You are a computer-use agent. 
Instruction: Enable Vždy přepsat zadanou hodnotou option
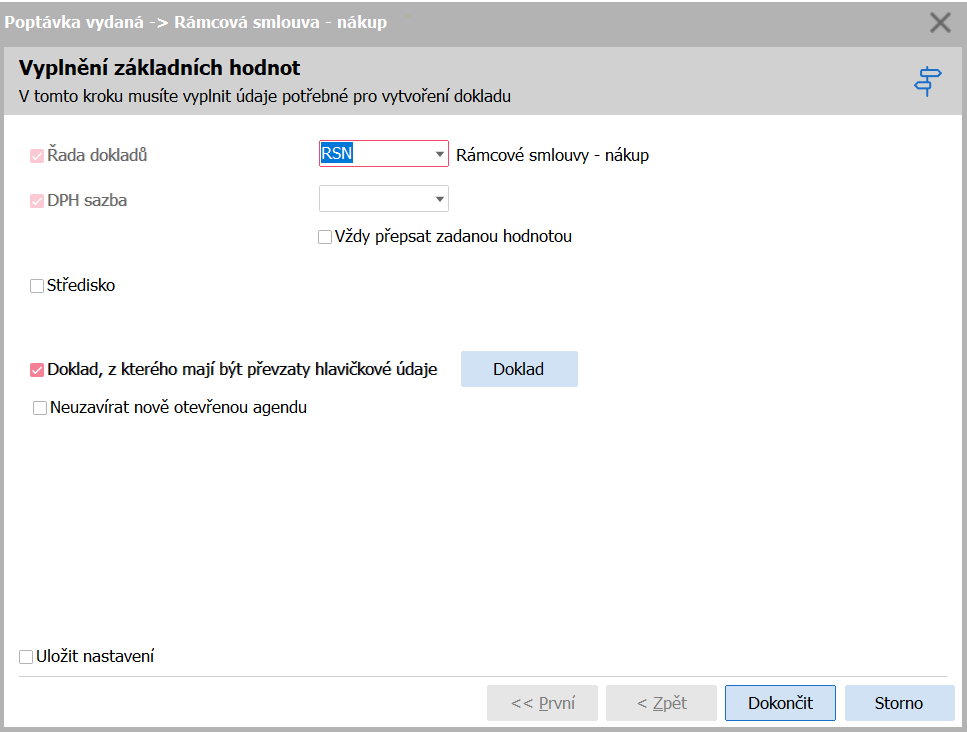[x=325, y=237]
